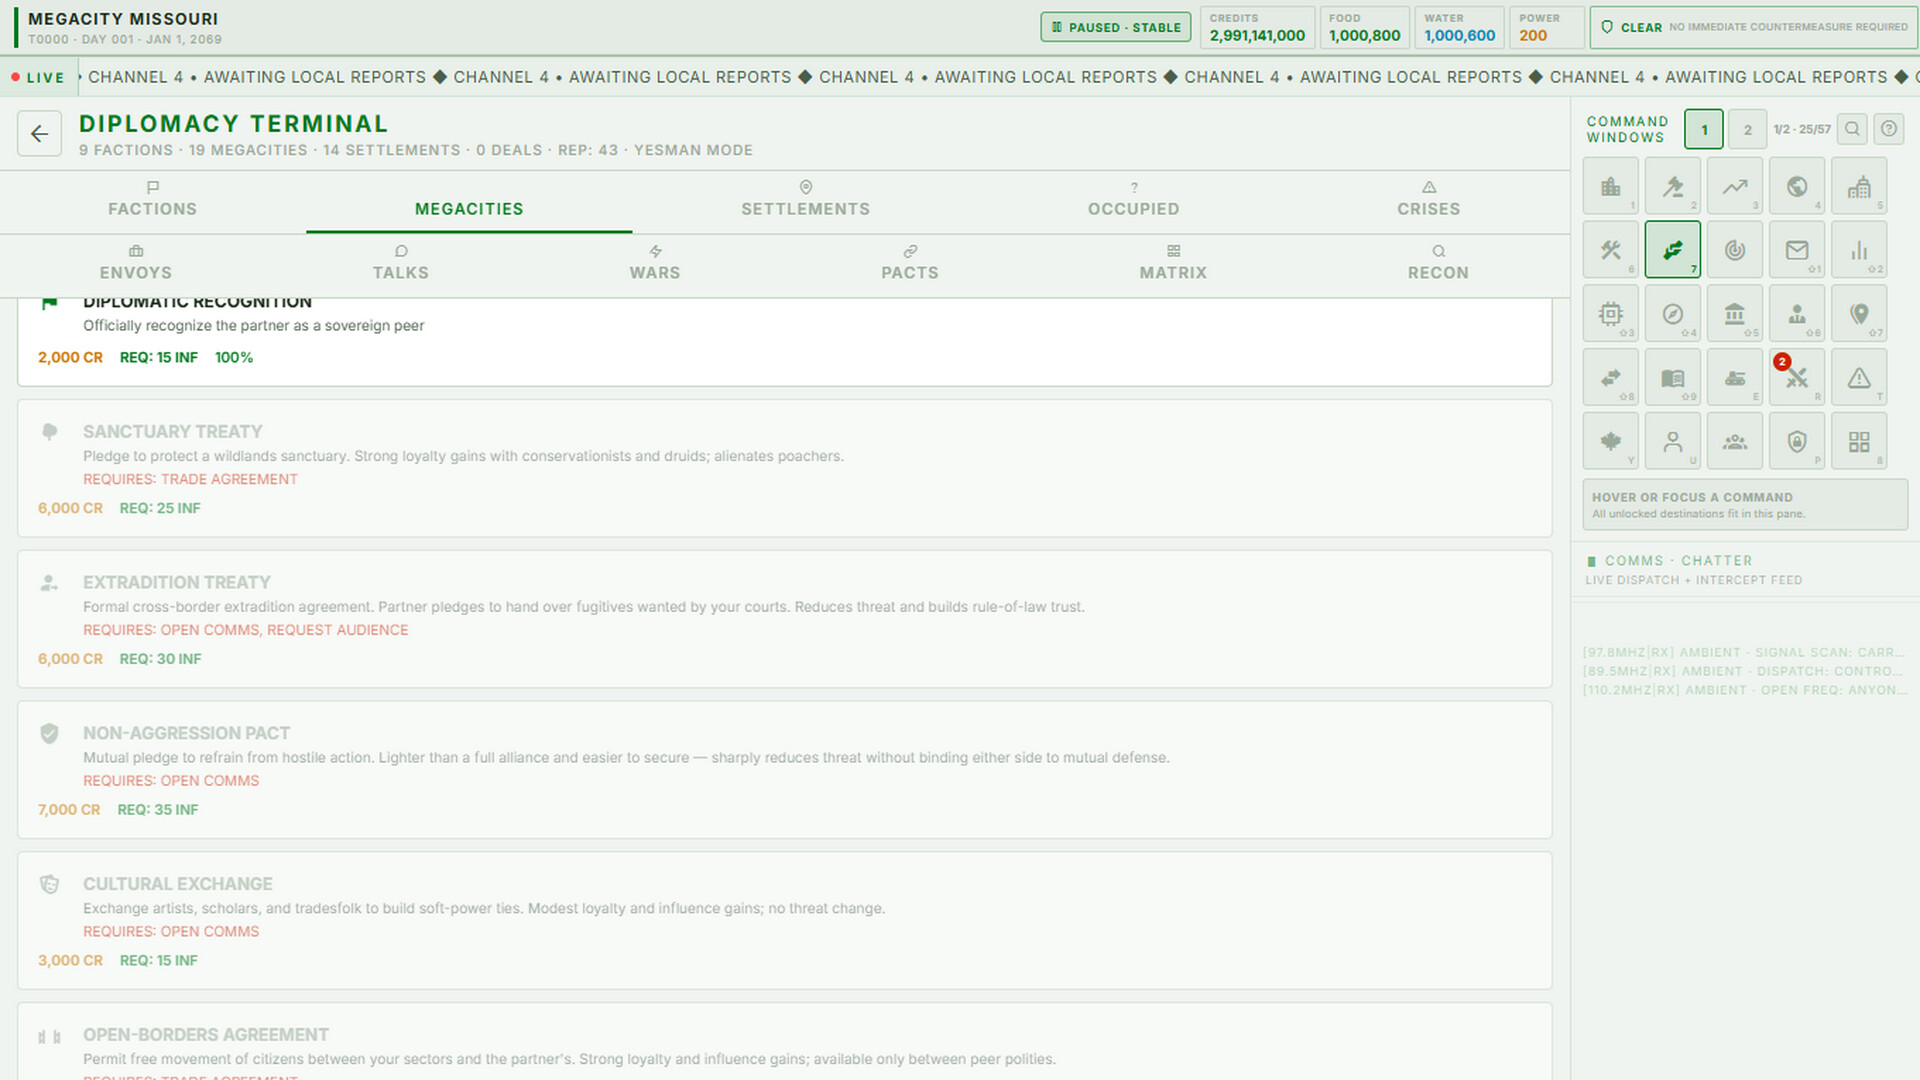Open the envelope mail command window
The width and height of the screenshot is (1920, 1080).
pos(1796,250)
